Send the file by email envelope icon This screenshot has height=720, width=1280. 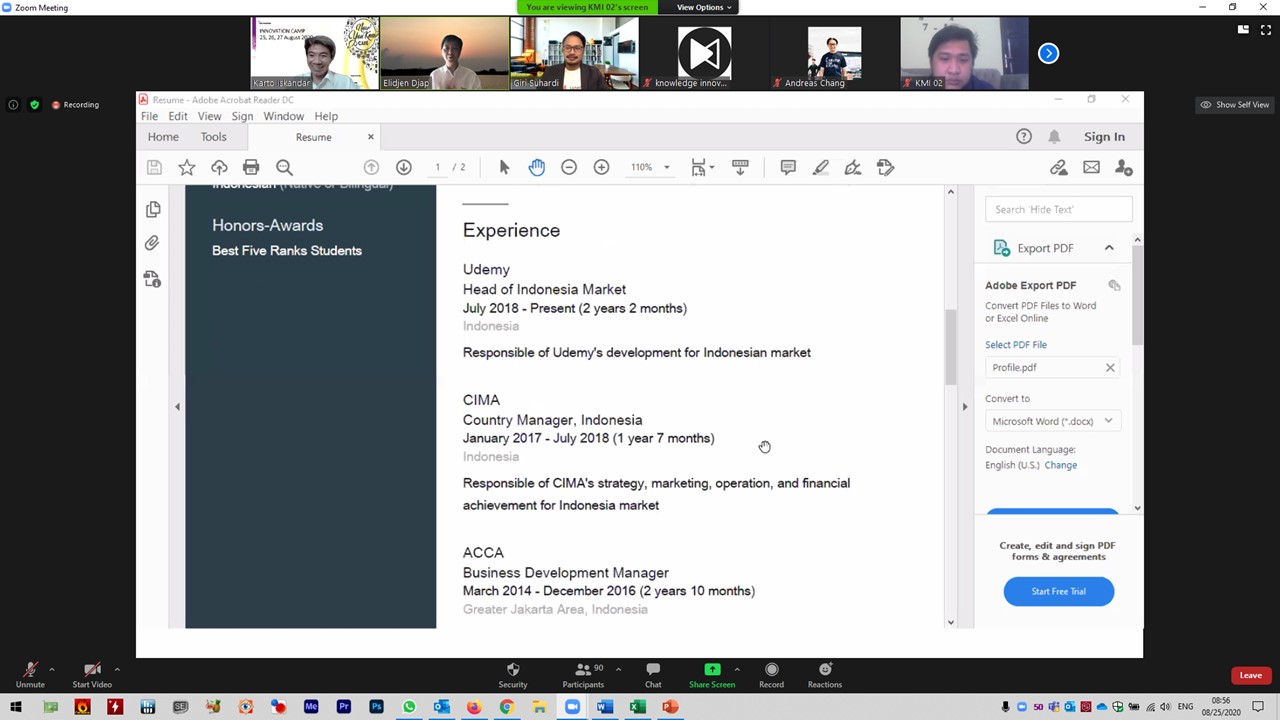pyautogui.click(x=1091, y=167)
